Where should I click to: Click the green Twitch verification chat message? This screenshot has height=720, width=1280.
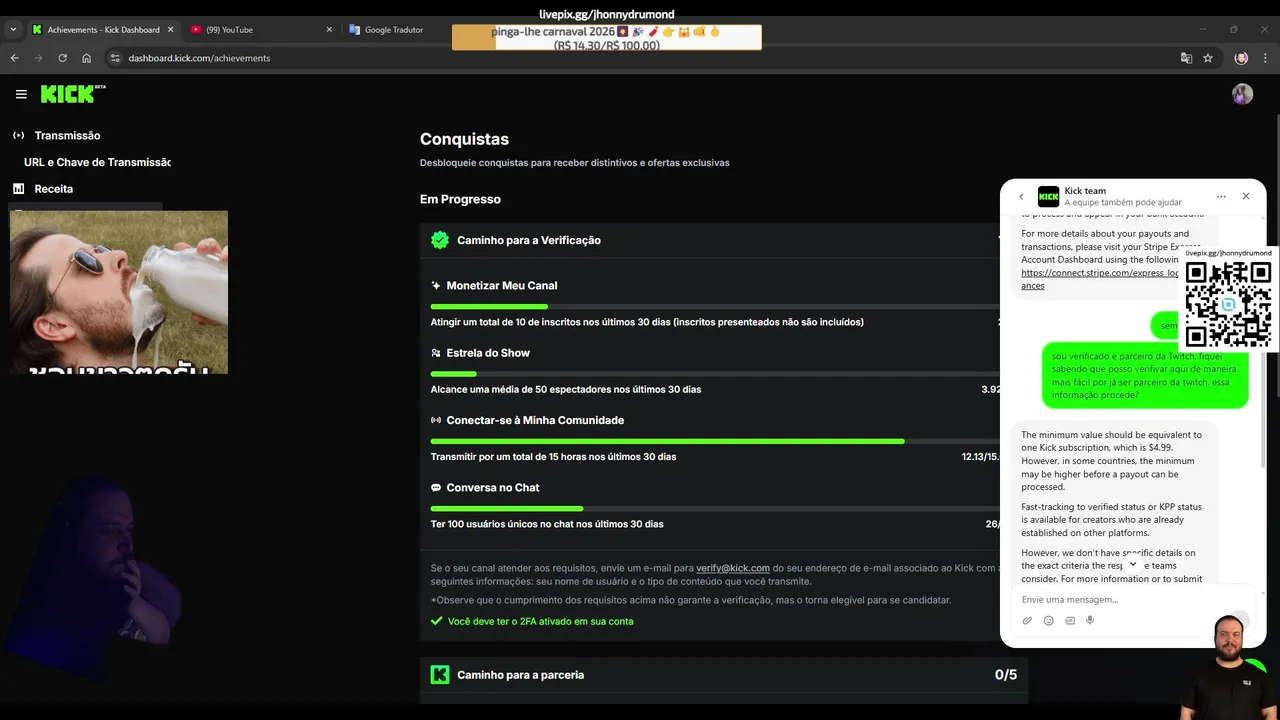[x=1145, y=375]
